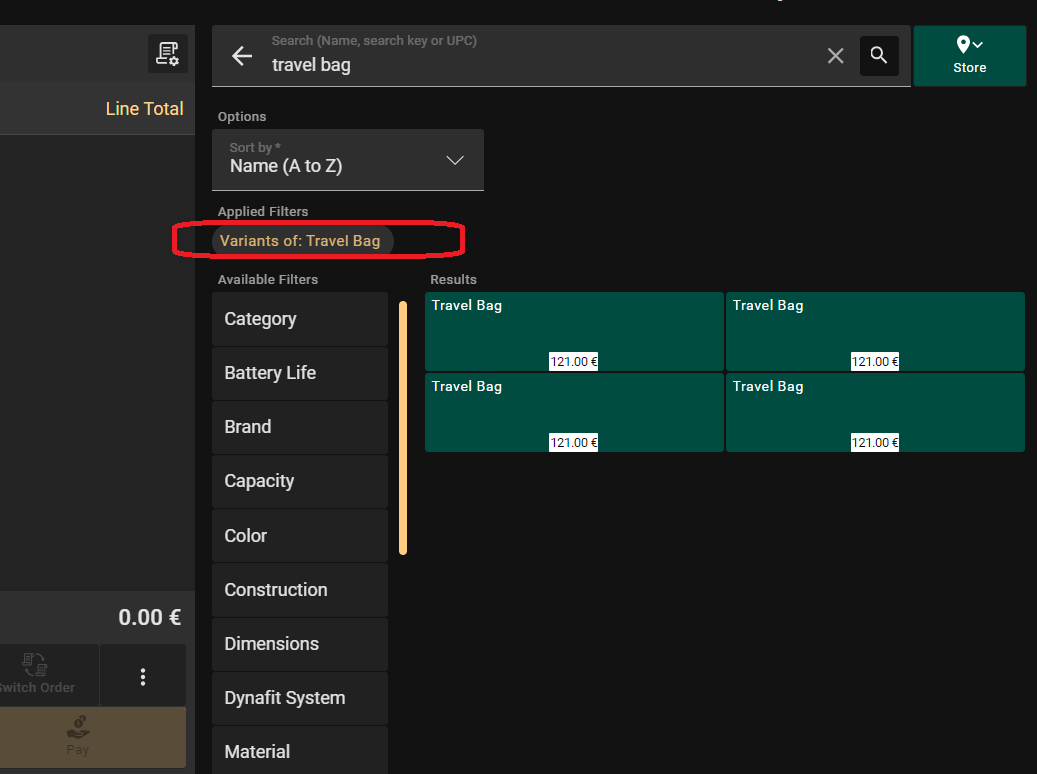Viewport: 1037px width, 774px height.
Task: Select the Dynafit System filter
Action: pyautogui.click(x=299, y=698)
